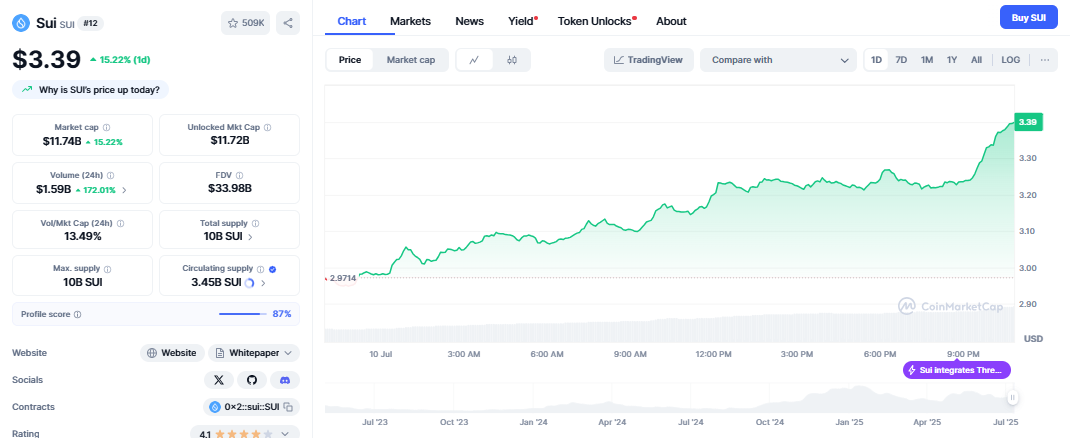The image size is (1070, 438).
Task: Click the Profile score progress bar
Action: [x=243, y=315]
